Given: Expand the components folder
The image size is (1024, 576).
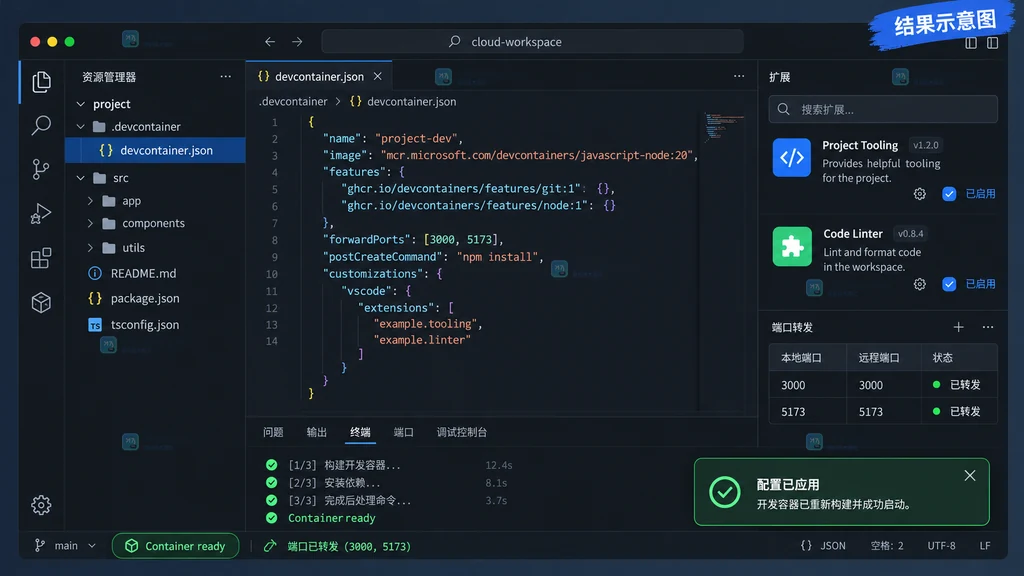Looking at the screenshot, I should coord(90,223).
